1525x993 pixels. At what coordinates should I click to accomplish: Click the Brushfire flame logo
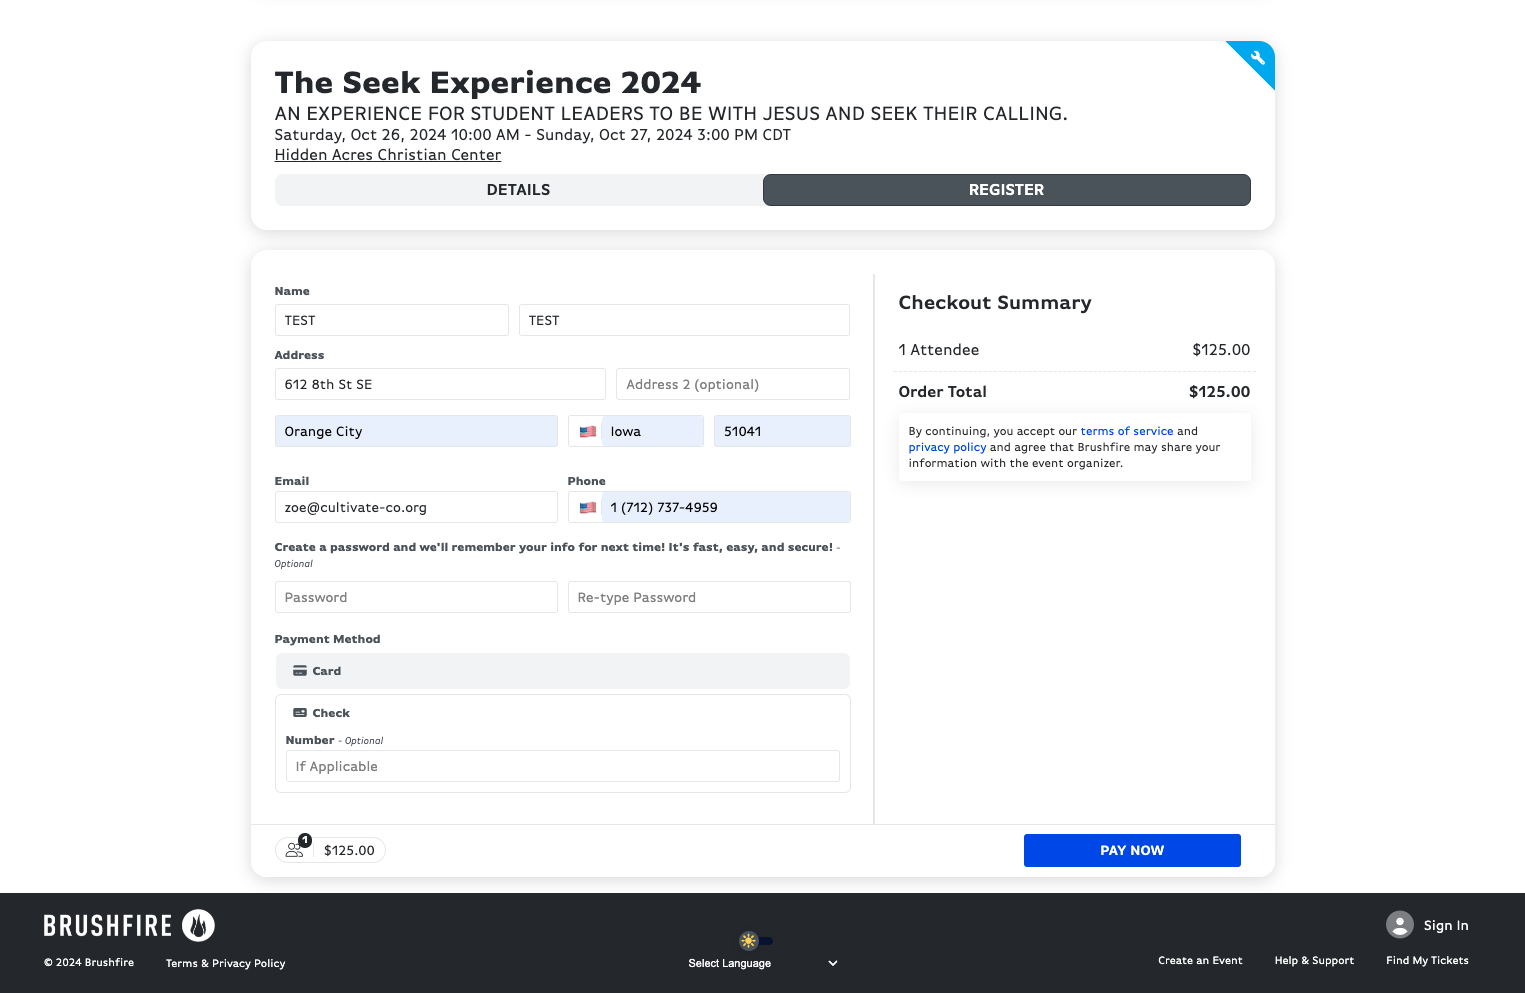point(198,926)
